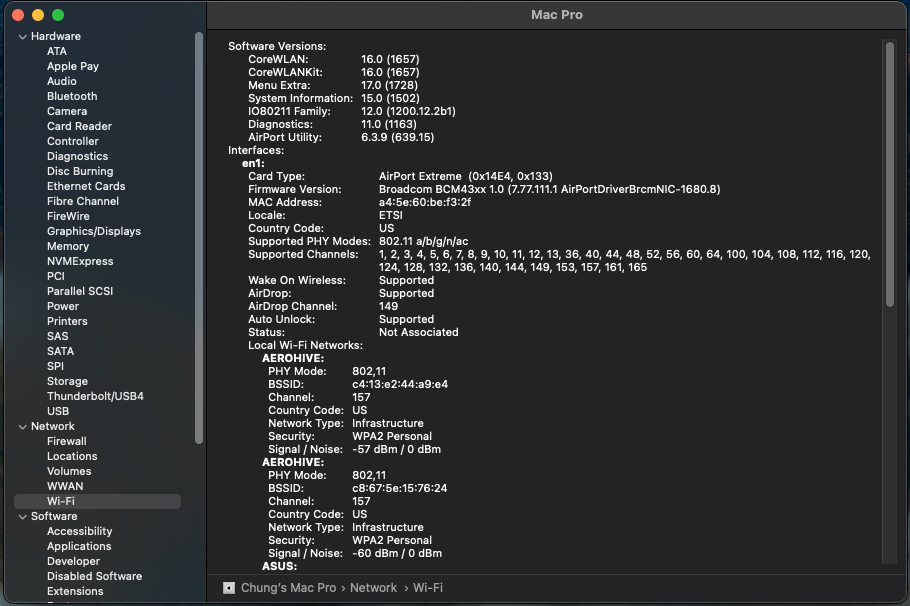Show the Firewall network information
The image size is (910, 606).
point(67,441)
